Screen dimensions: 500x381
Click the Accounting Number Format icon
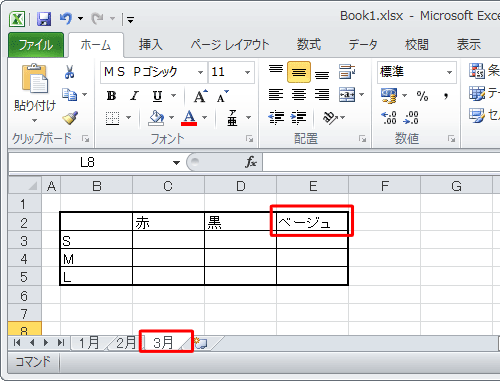389,96
